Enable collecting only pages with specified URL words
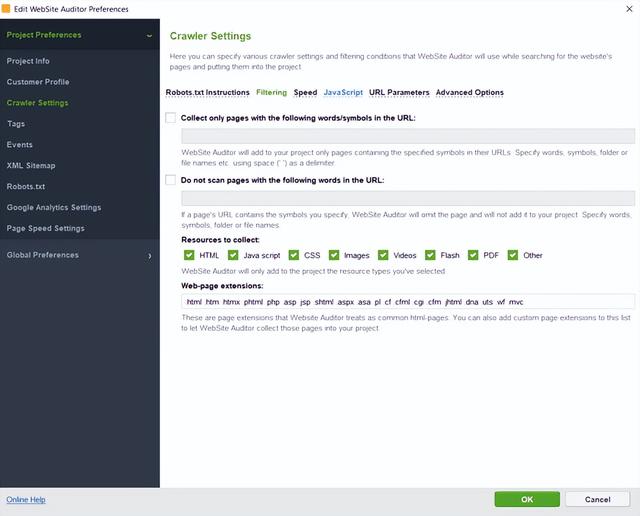 tap(171, 118)
